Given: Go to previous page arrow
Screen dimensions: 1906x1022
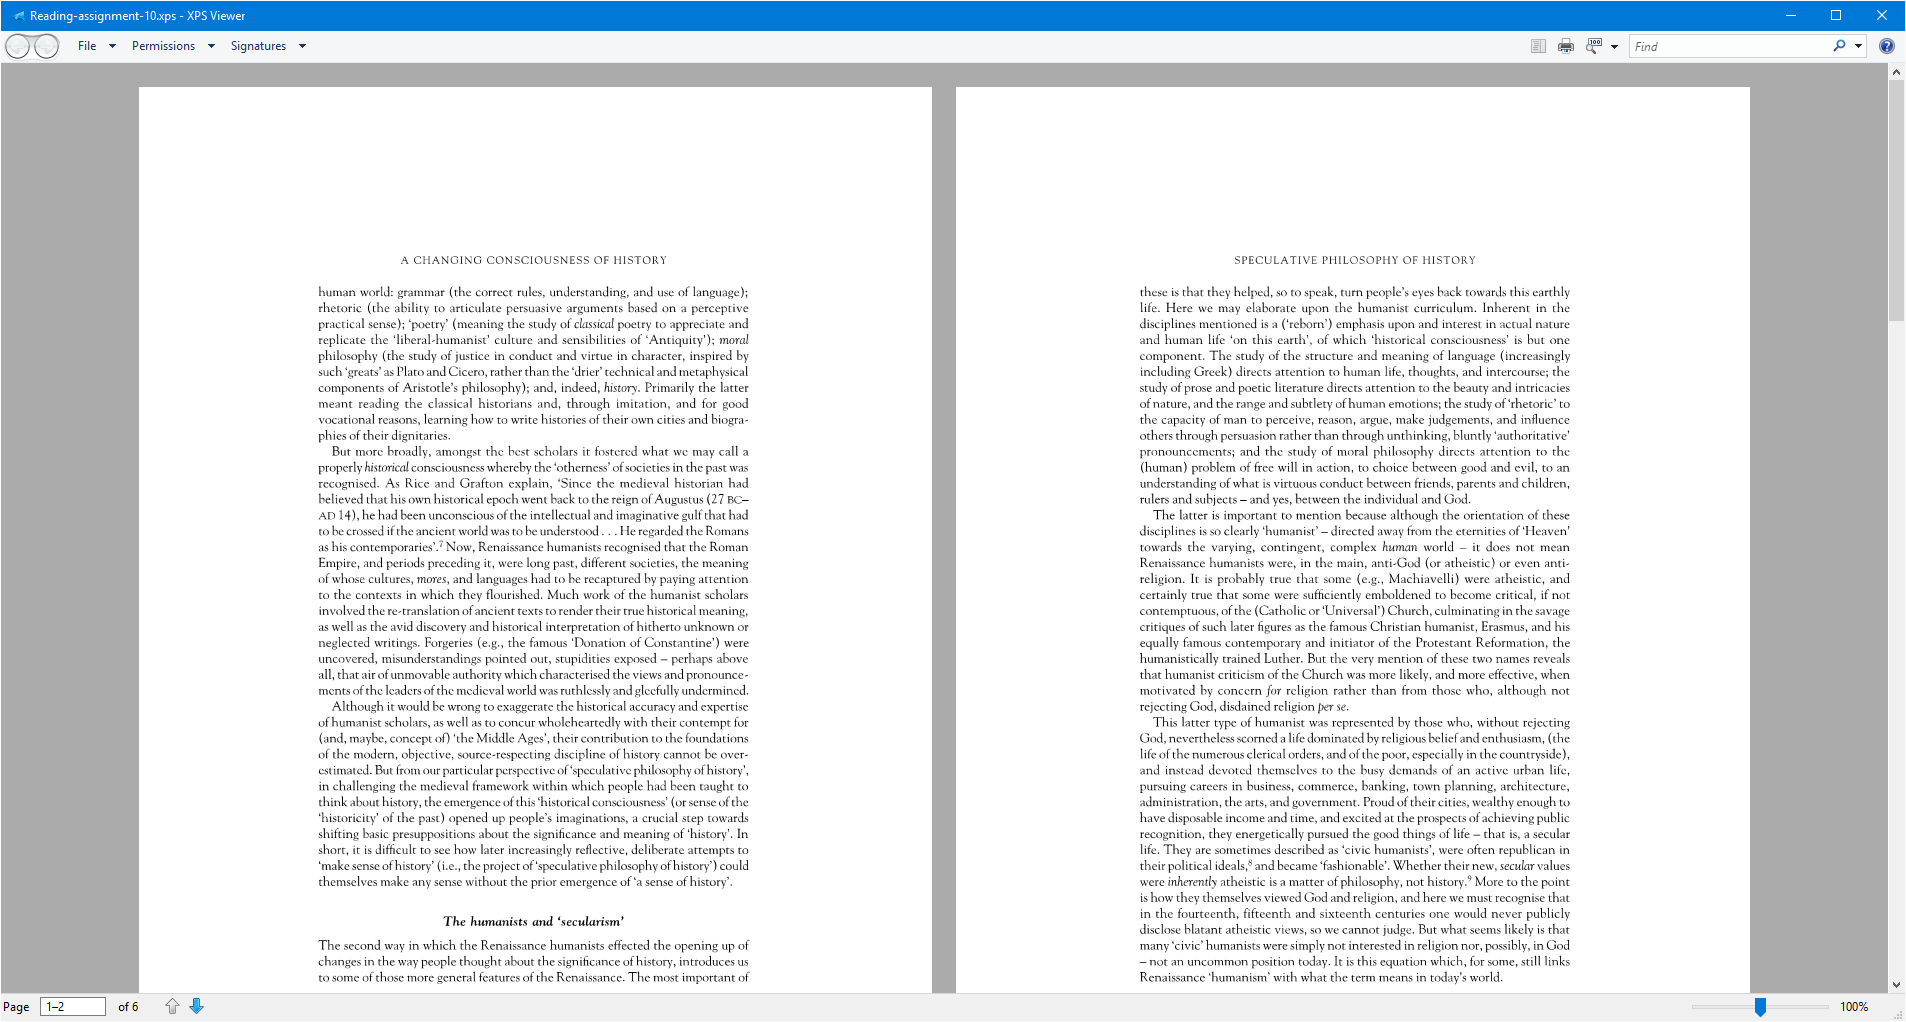Looking at the screenshot, I should click(172, 1006).
